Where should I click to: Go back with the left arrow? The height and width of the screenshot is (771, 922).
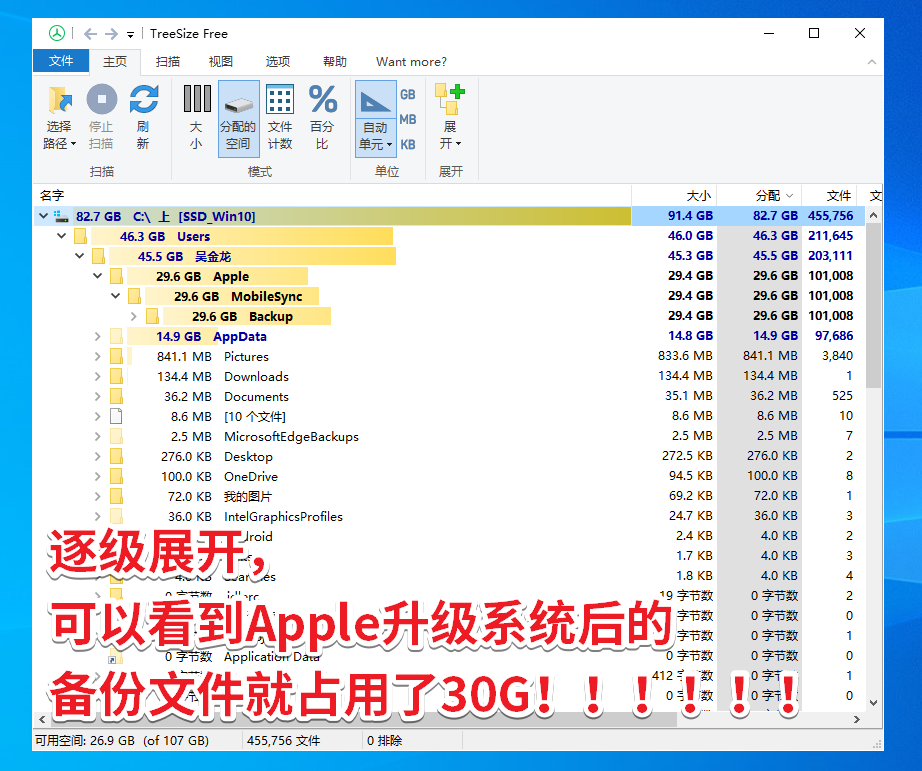90,34
